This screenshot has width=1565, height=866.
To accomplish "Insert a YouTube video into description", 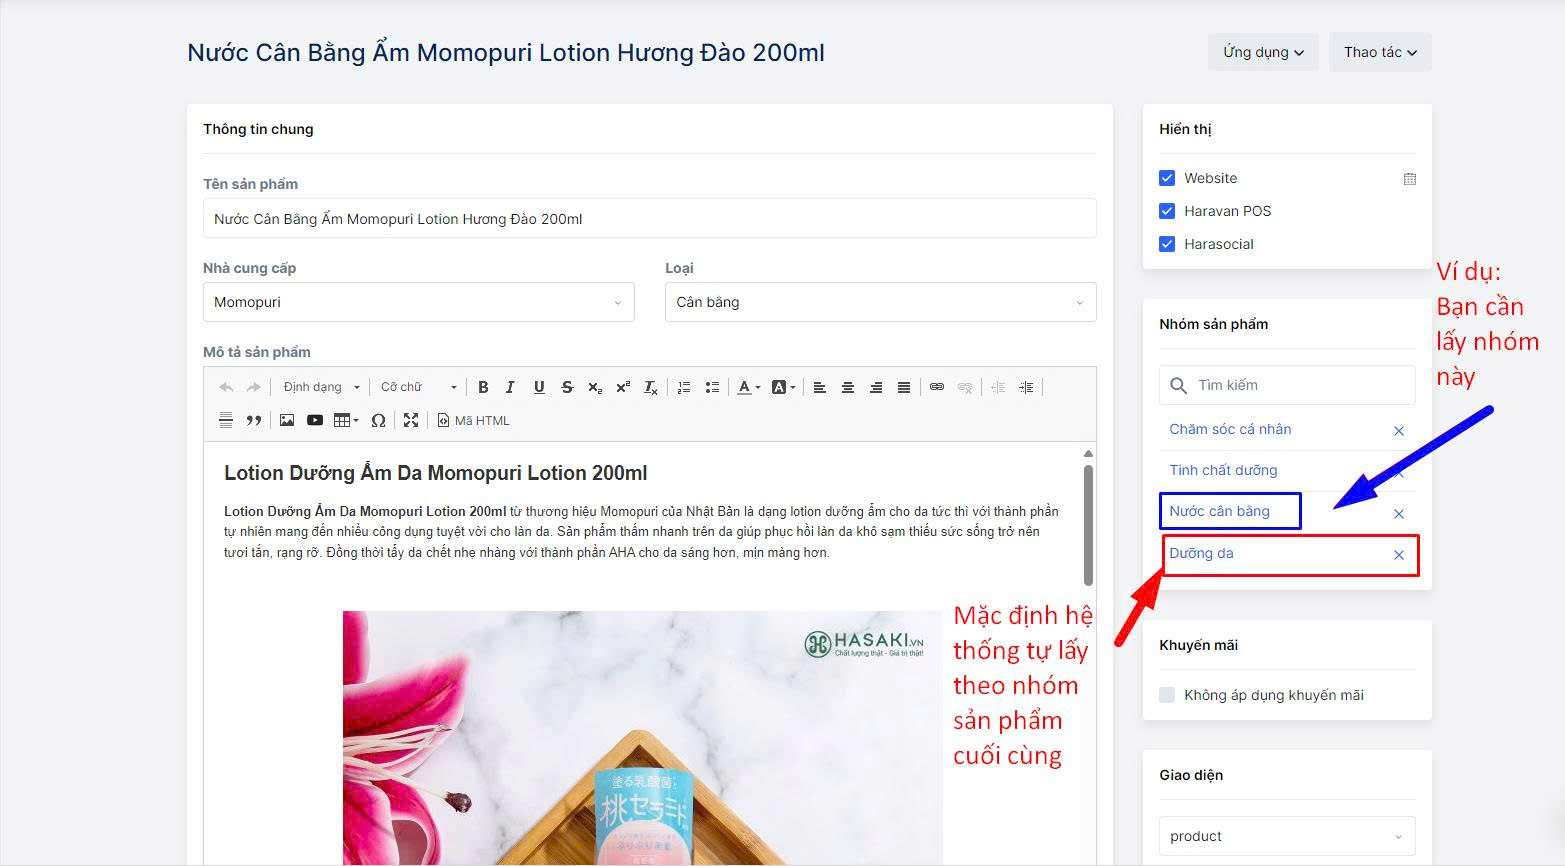I will (315, 421).
